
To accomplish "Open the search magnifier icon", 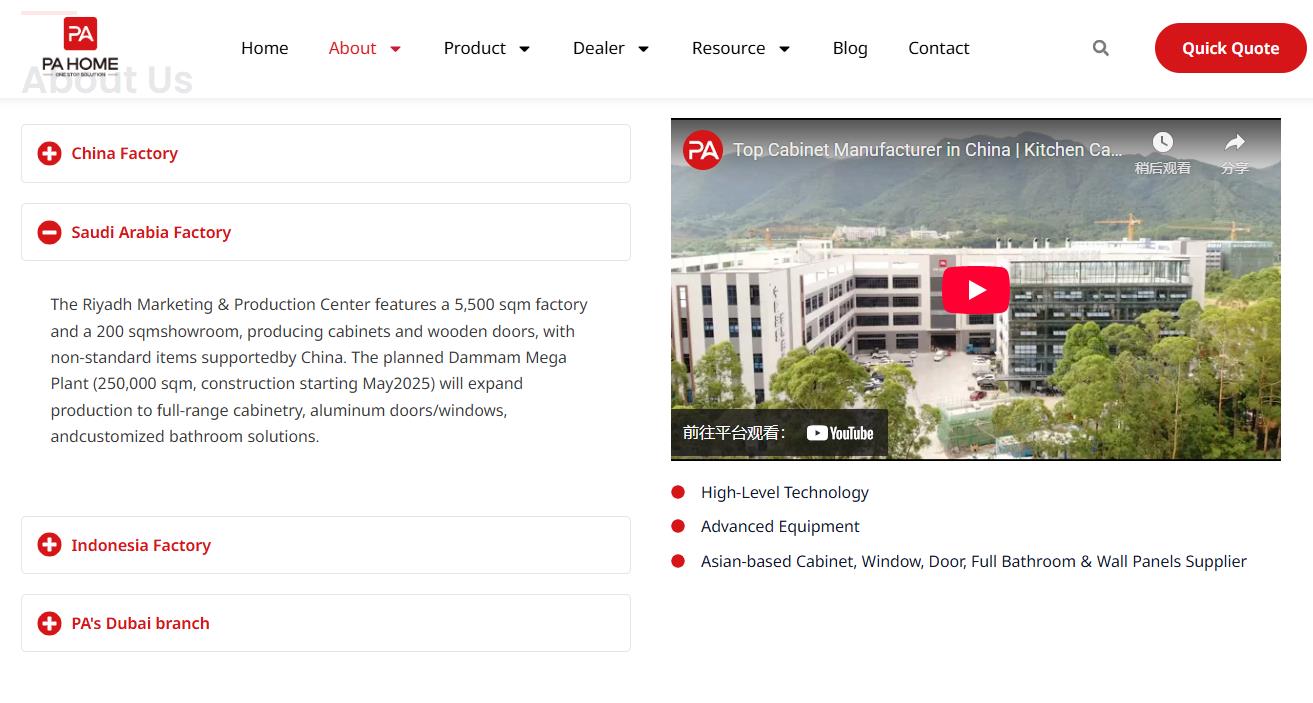I will 1101,48.
